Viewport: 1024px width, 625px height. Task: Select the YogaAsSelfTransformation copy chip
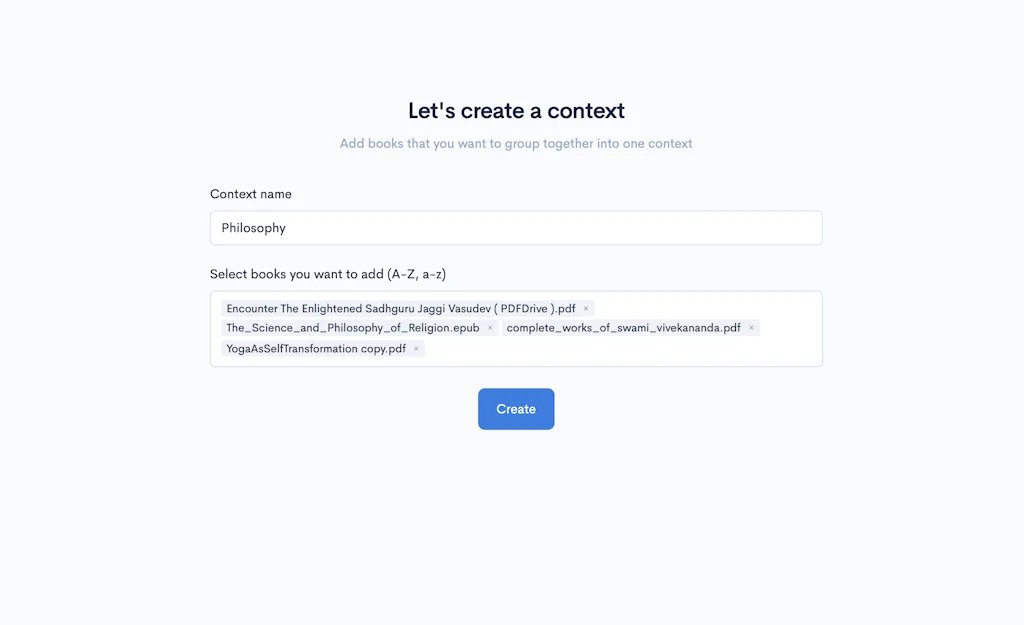[x=315, y=348]
